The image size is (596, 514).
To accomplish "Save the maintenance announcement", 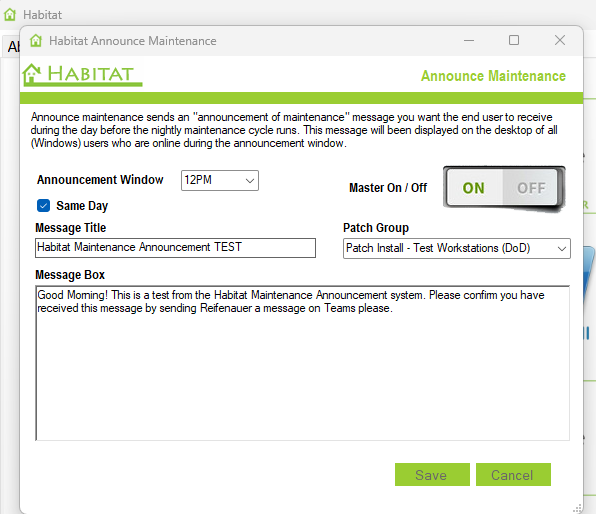I will point(432,474).
